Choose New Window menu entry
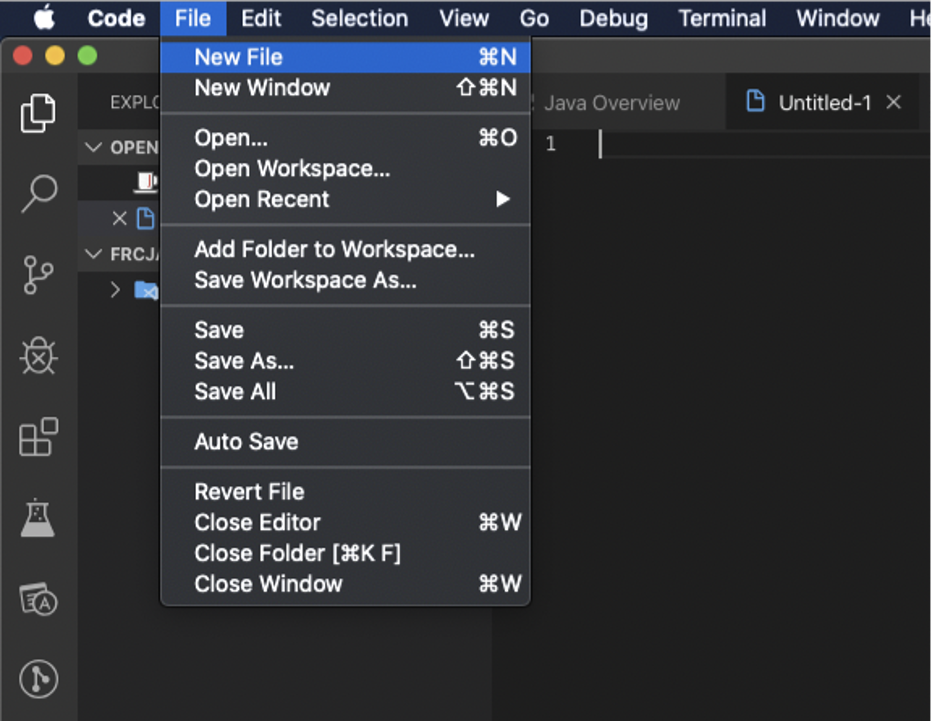The width and height of the screenshot is (932, 722). (345, 88)
